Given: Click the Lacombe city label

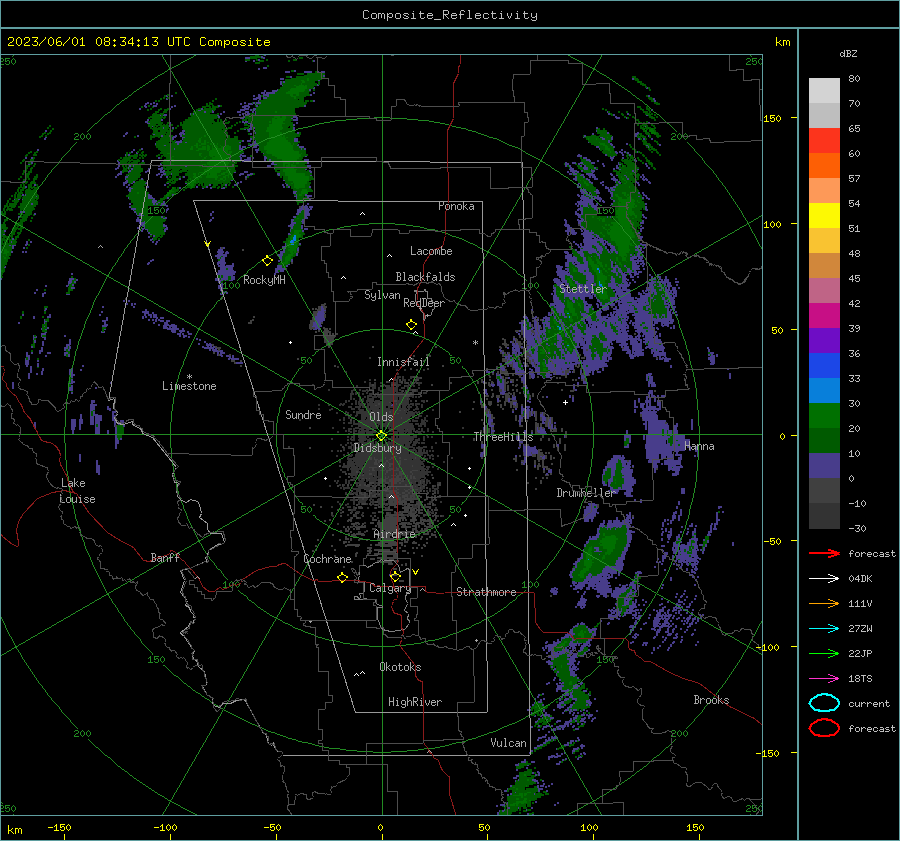Looking at the screenshot, I should [431, 251].
